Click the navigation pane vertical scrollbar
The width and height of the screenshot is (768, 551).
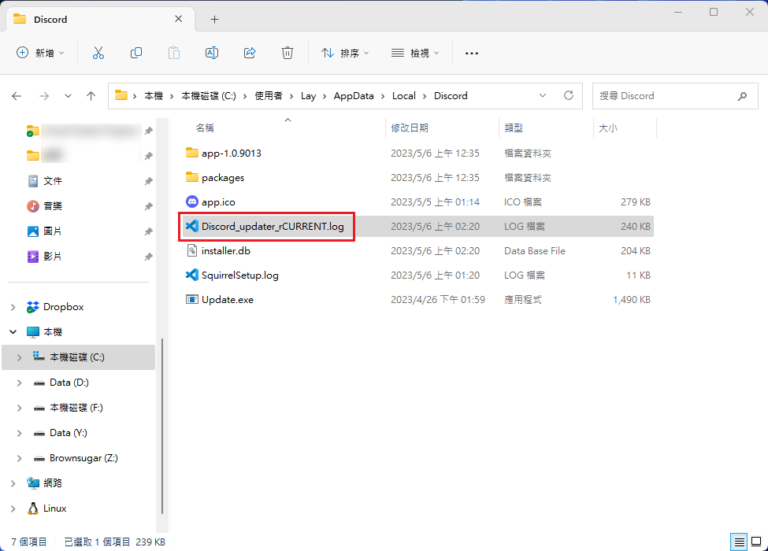(x=162, y=426)
